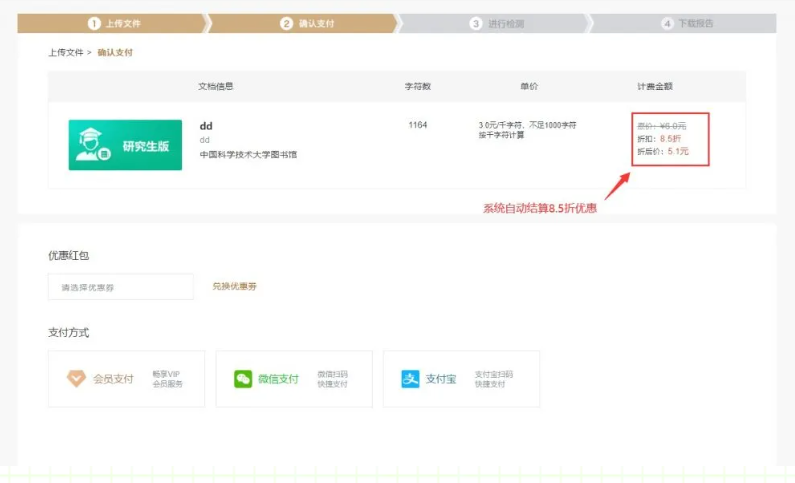
Task: Click the 折后价 5.1元 discounted price
Action: point(663,151)
